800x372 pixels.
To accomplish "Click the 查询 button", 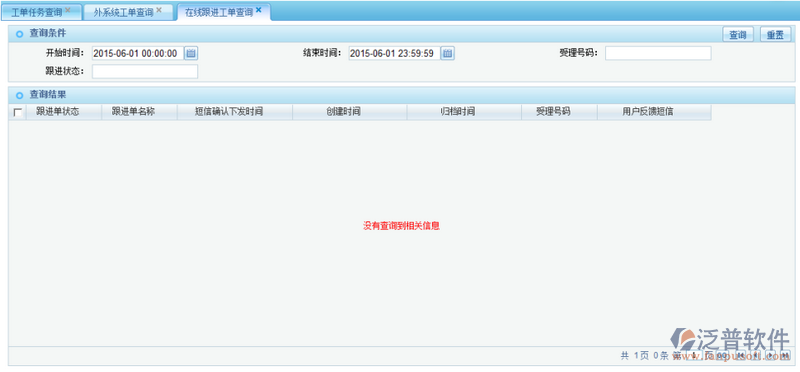I will (738, 35).
